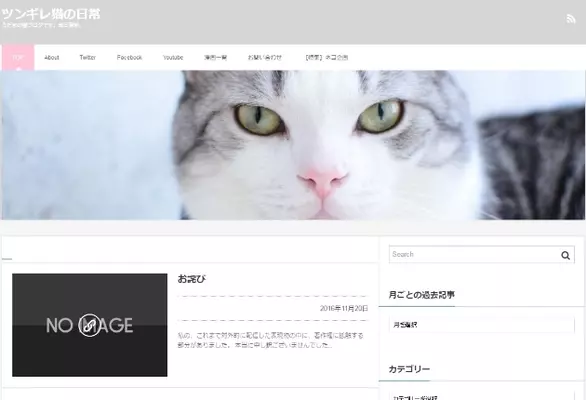Image resolution: width=586 pixels, height=400 pixels.
Task: Click the cat header banner image
Action: [293, 145]
